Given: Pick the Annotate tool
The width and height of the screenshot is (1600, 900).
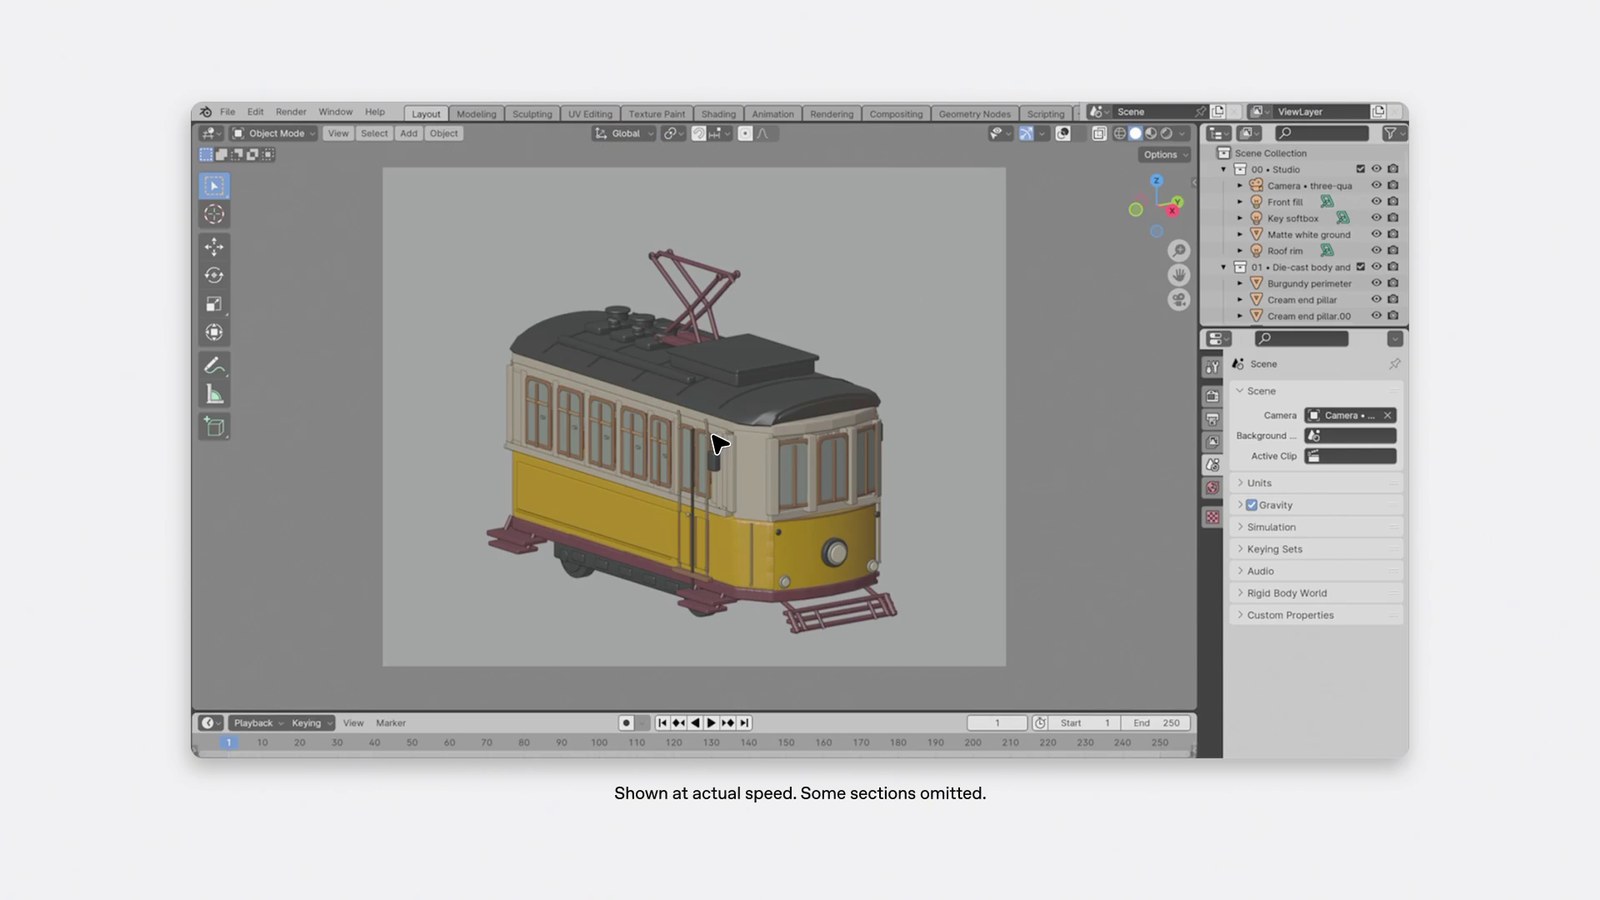Looking at the screenshot, I should point(214,366).
